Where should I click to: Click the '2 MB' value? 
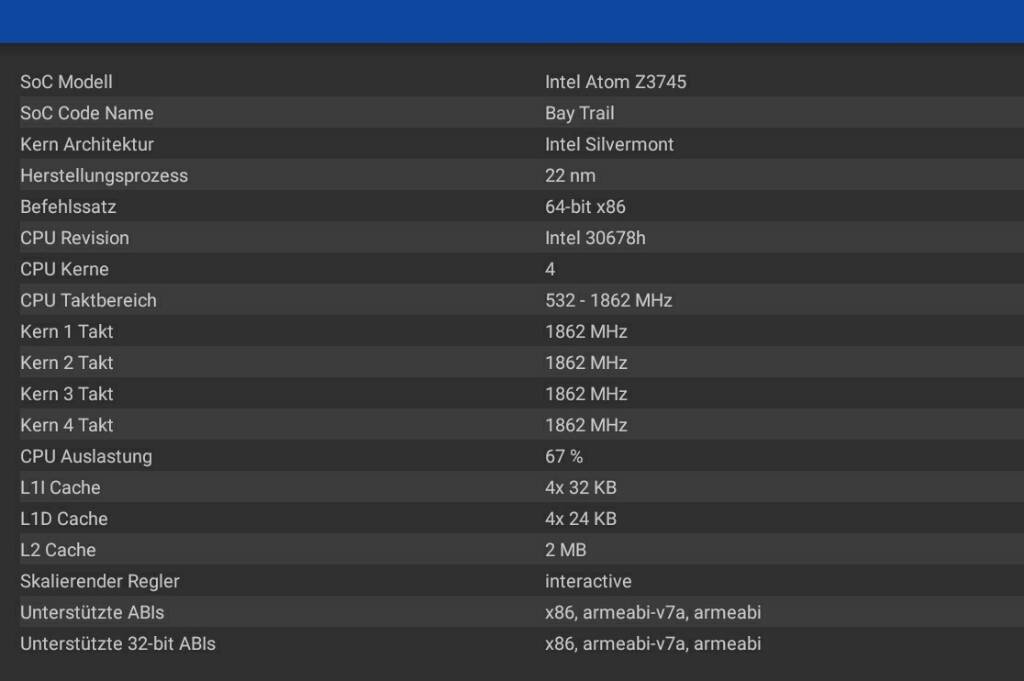pyautogui.click(x=566, y=550)
